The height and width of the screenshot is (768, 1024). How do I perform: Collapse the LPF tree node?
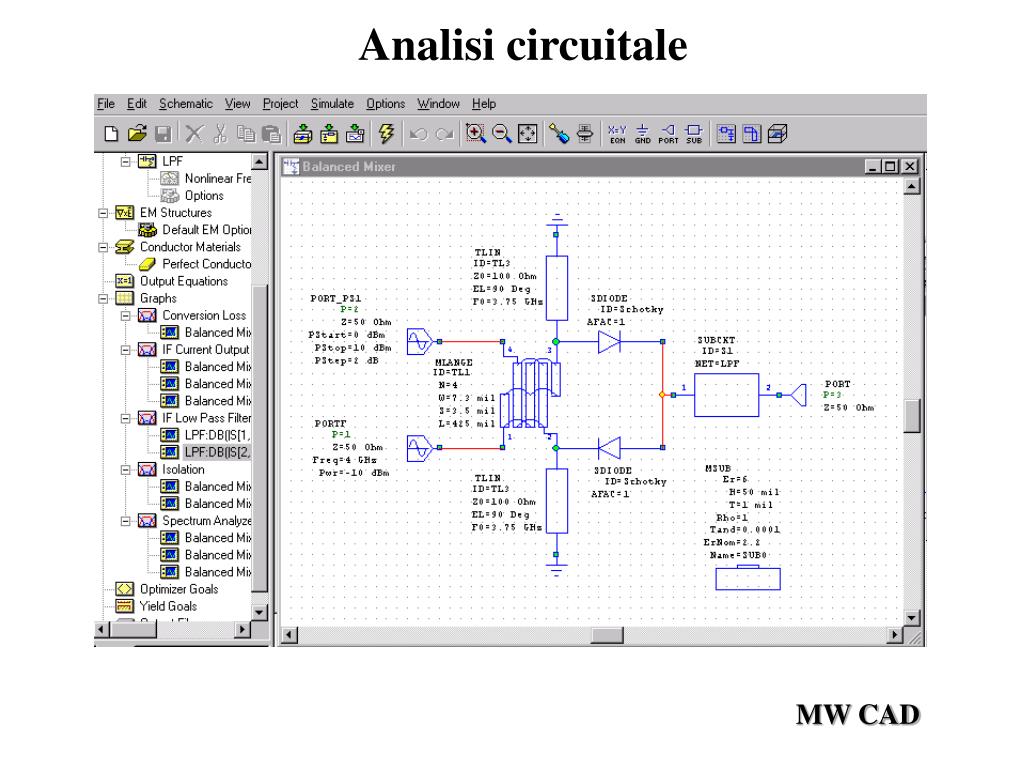pyautogui.click(x=125, y=161)
